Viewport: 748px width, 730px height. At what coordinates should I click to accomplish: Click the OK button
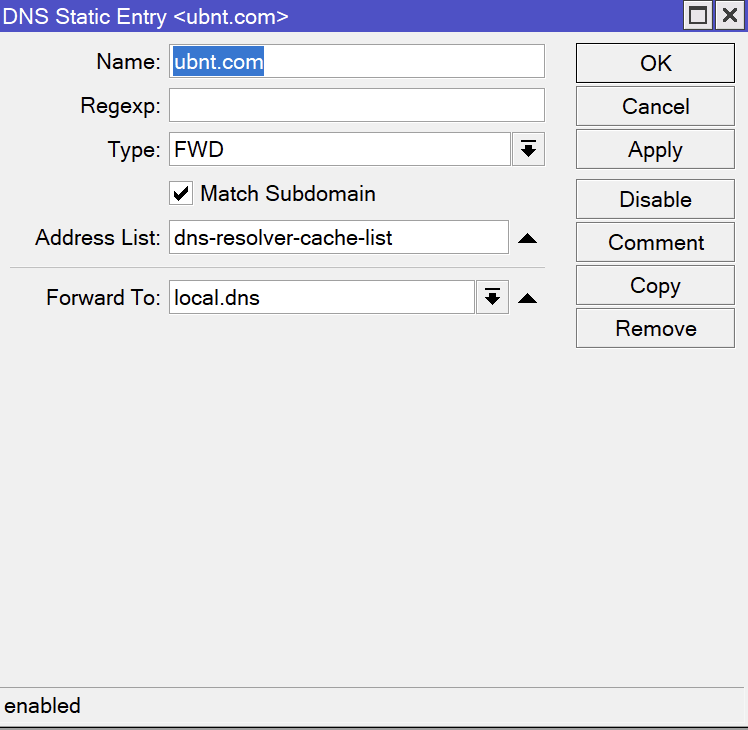[x=655, y=63]
